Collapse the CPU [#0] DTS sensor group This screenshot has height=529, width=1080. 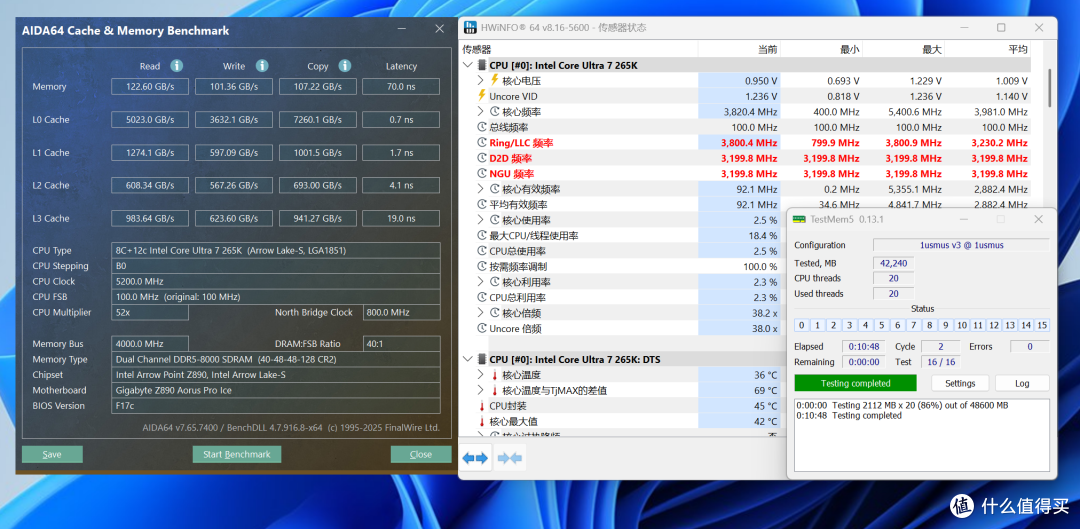[468, 360]
